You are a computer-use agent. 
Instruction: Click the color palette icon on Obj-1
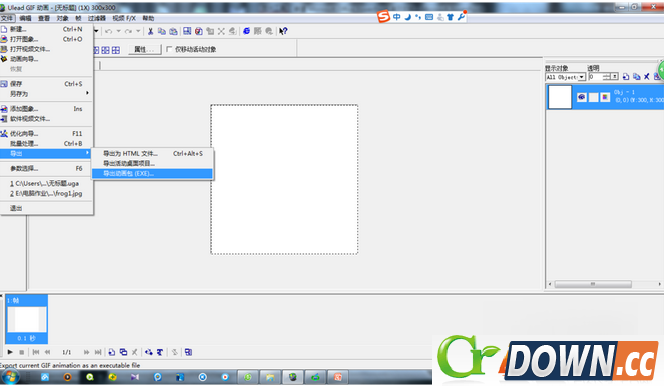pyautogui.click(x=606, y=97)
